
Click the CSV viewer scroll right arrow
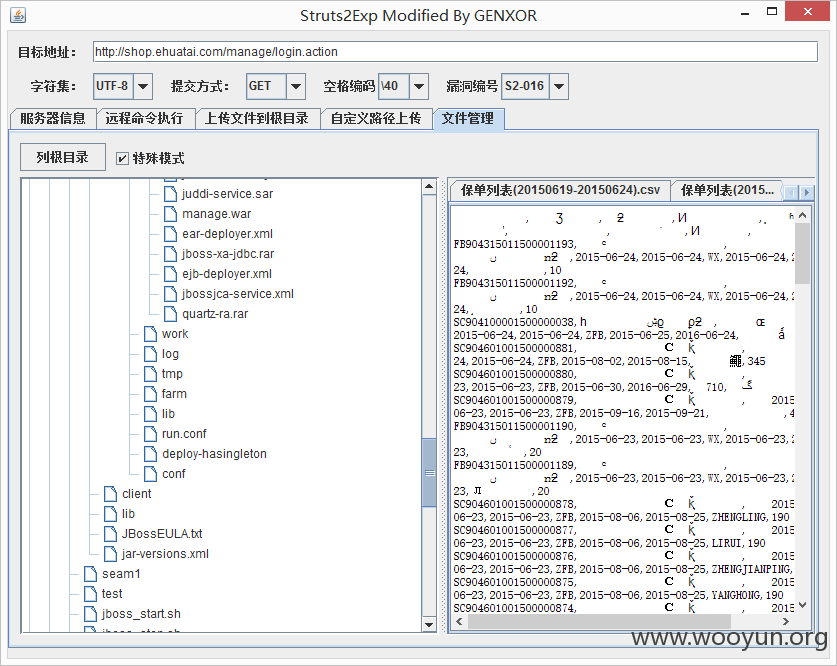pos(786,622)
